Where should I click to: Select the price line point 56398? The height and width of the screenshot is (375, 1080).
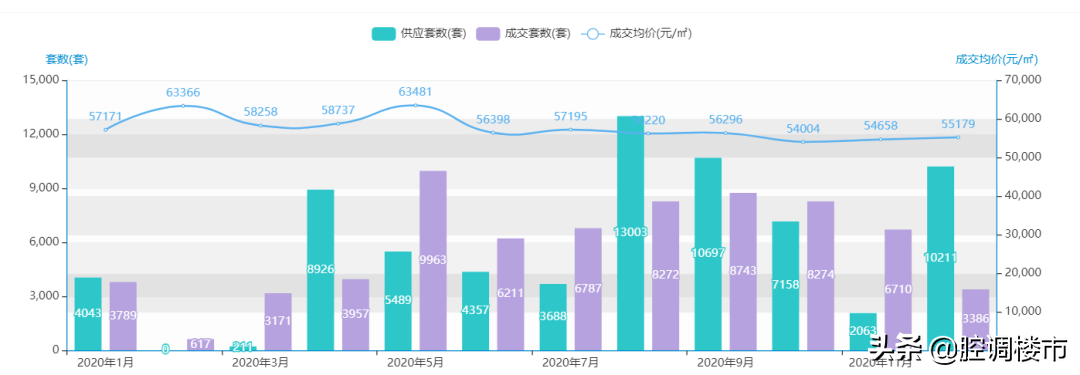point(492,132)
